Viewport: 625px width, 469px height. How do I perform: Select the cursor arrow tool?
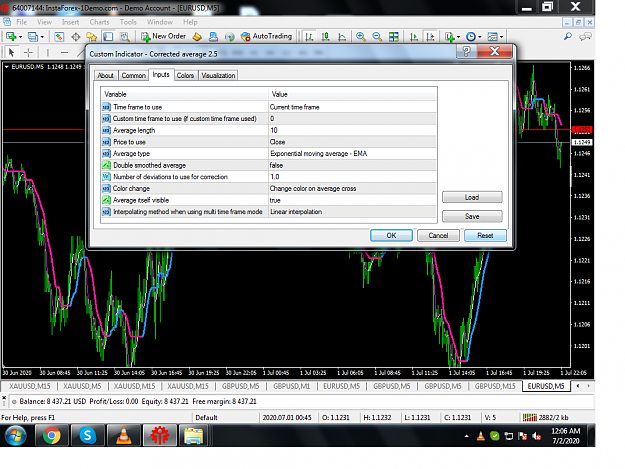(x=12, y=52)
